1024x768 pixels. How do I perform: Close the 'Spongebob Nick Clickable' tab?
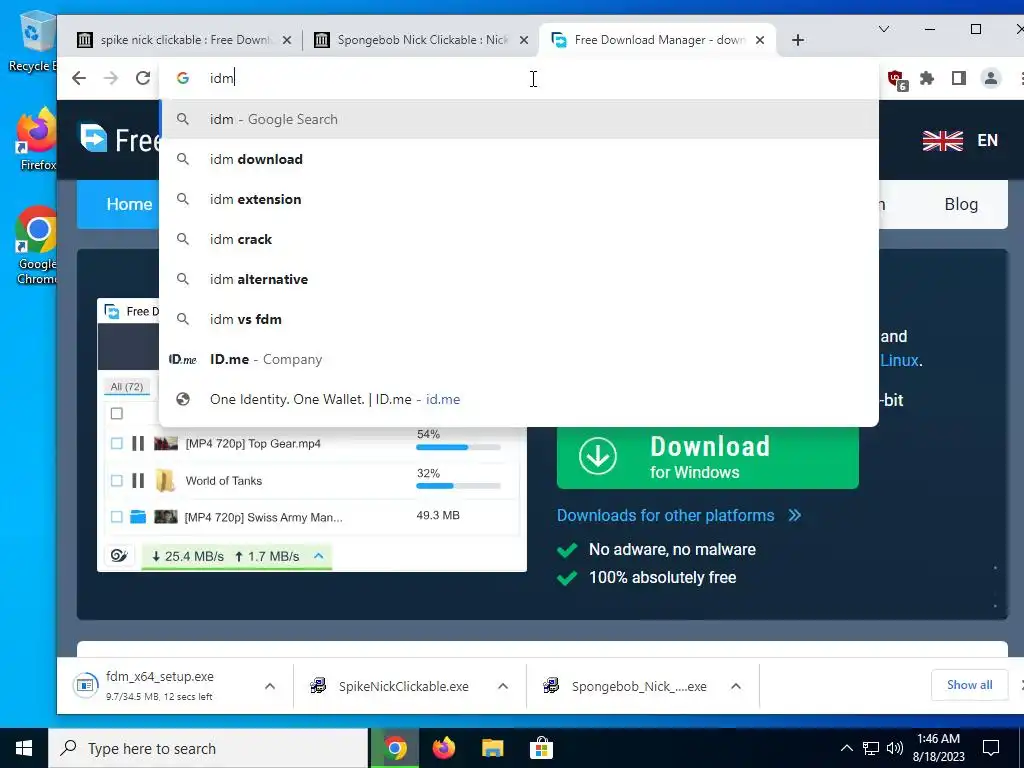click(x=524, y=40)
